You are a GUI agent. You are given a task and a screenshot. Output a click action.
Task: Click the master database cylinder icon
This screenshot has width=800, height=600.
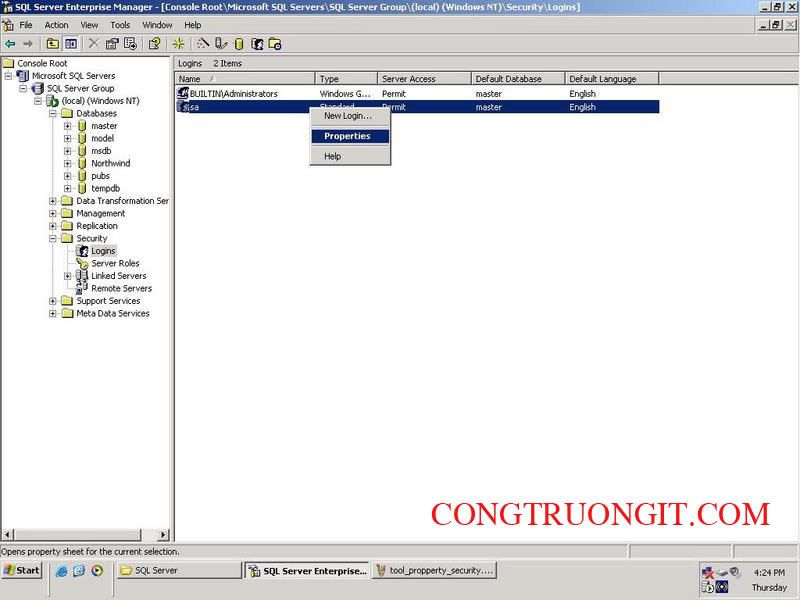[82, 126]
